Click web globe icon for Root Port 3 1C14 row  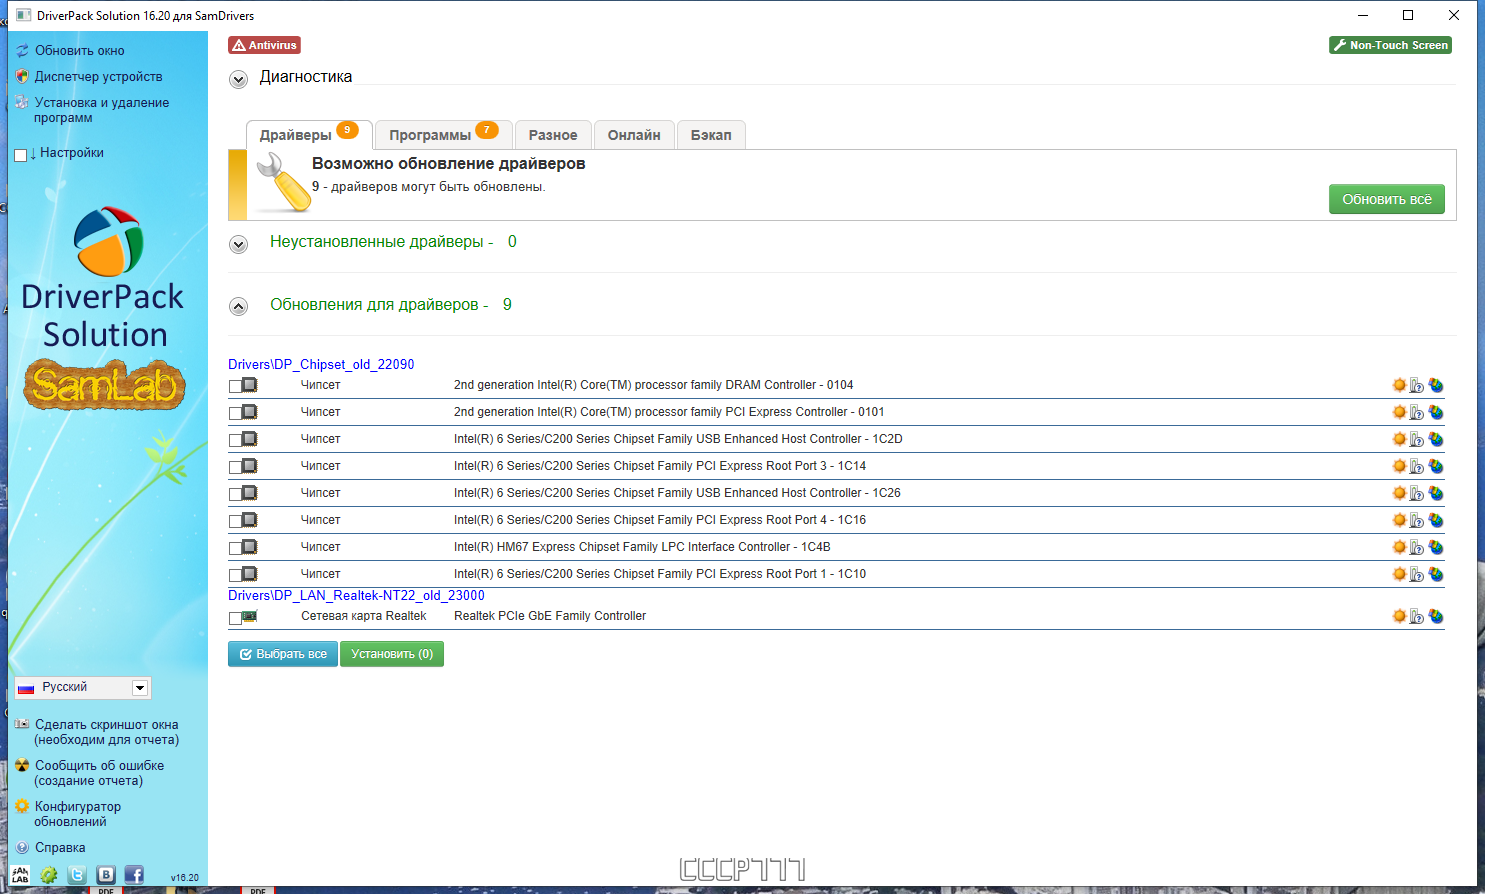pyautogui.click(x=1436, y=466)
